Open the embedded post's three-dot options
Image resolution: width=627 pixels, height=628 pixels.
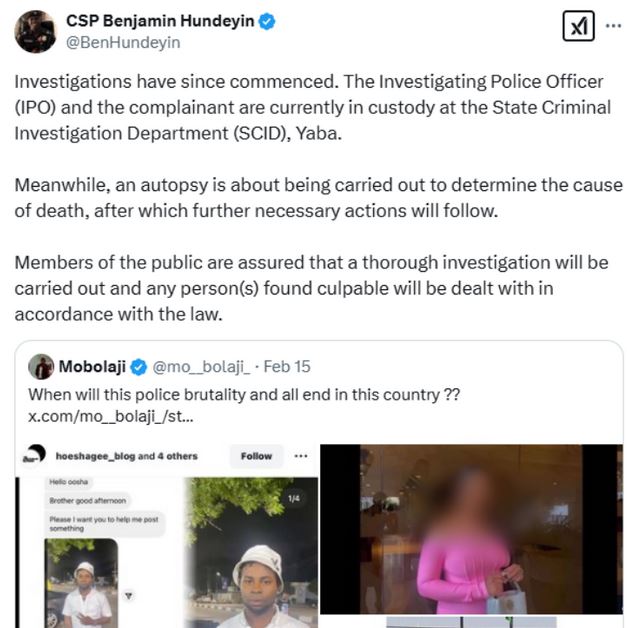tap(301, 456)
